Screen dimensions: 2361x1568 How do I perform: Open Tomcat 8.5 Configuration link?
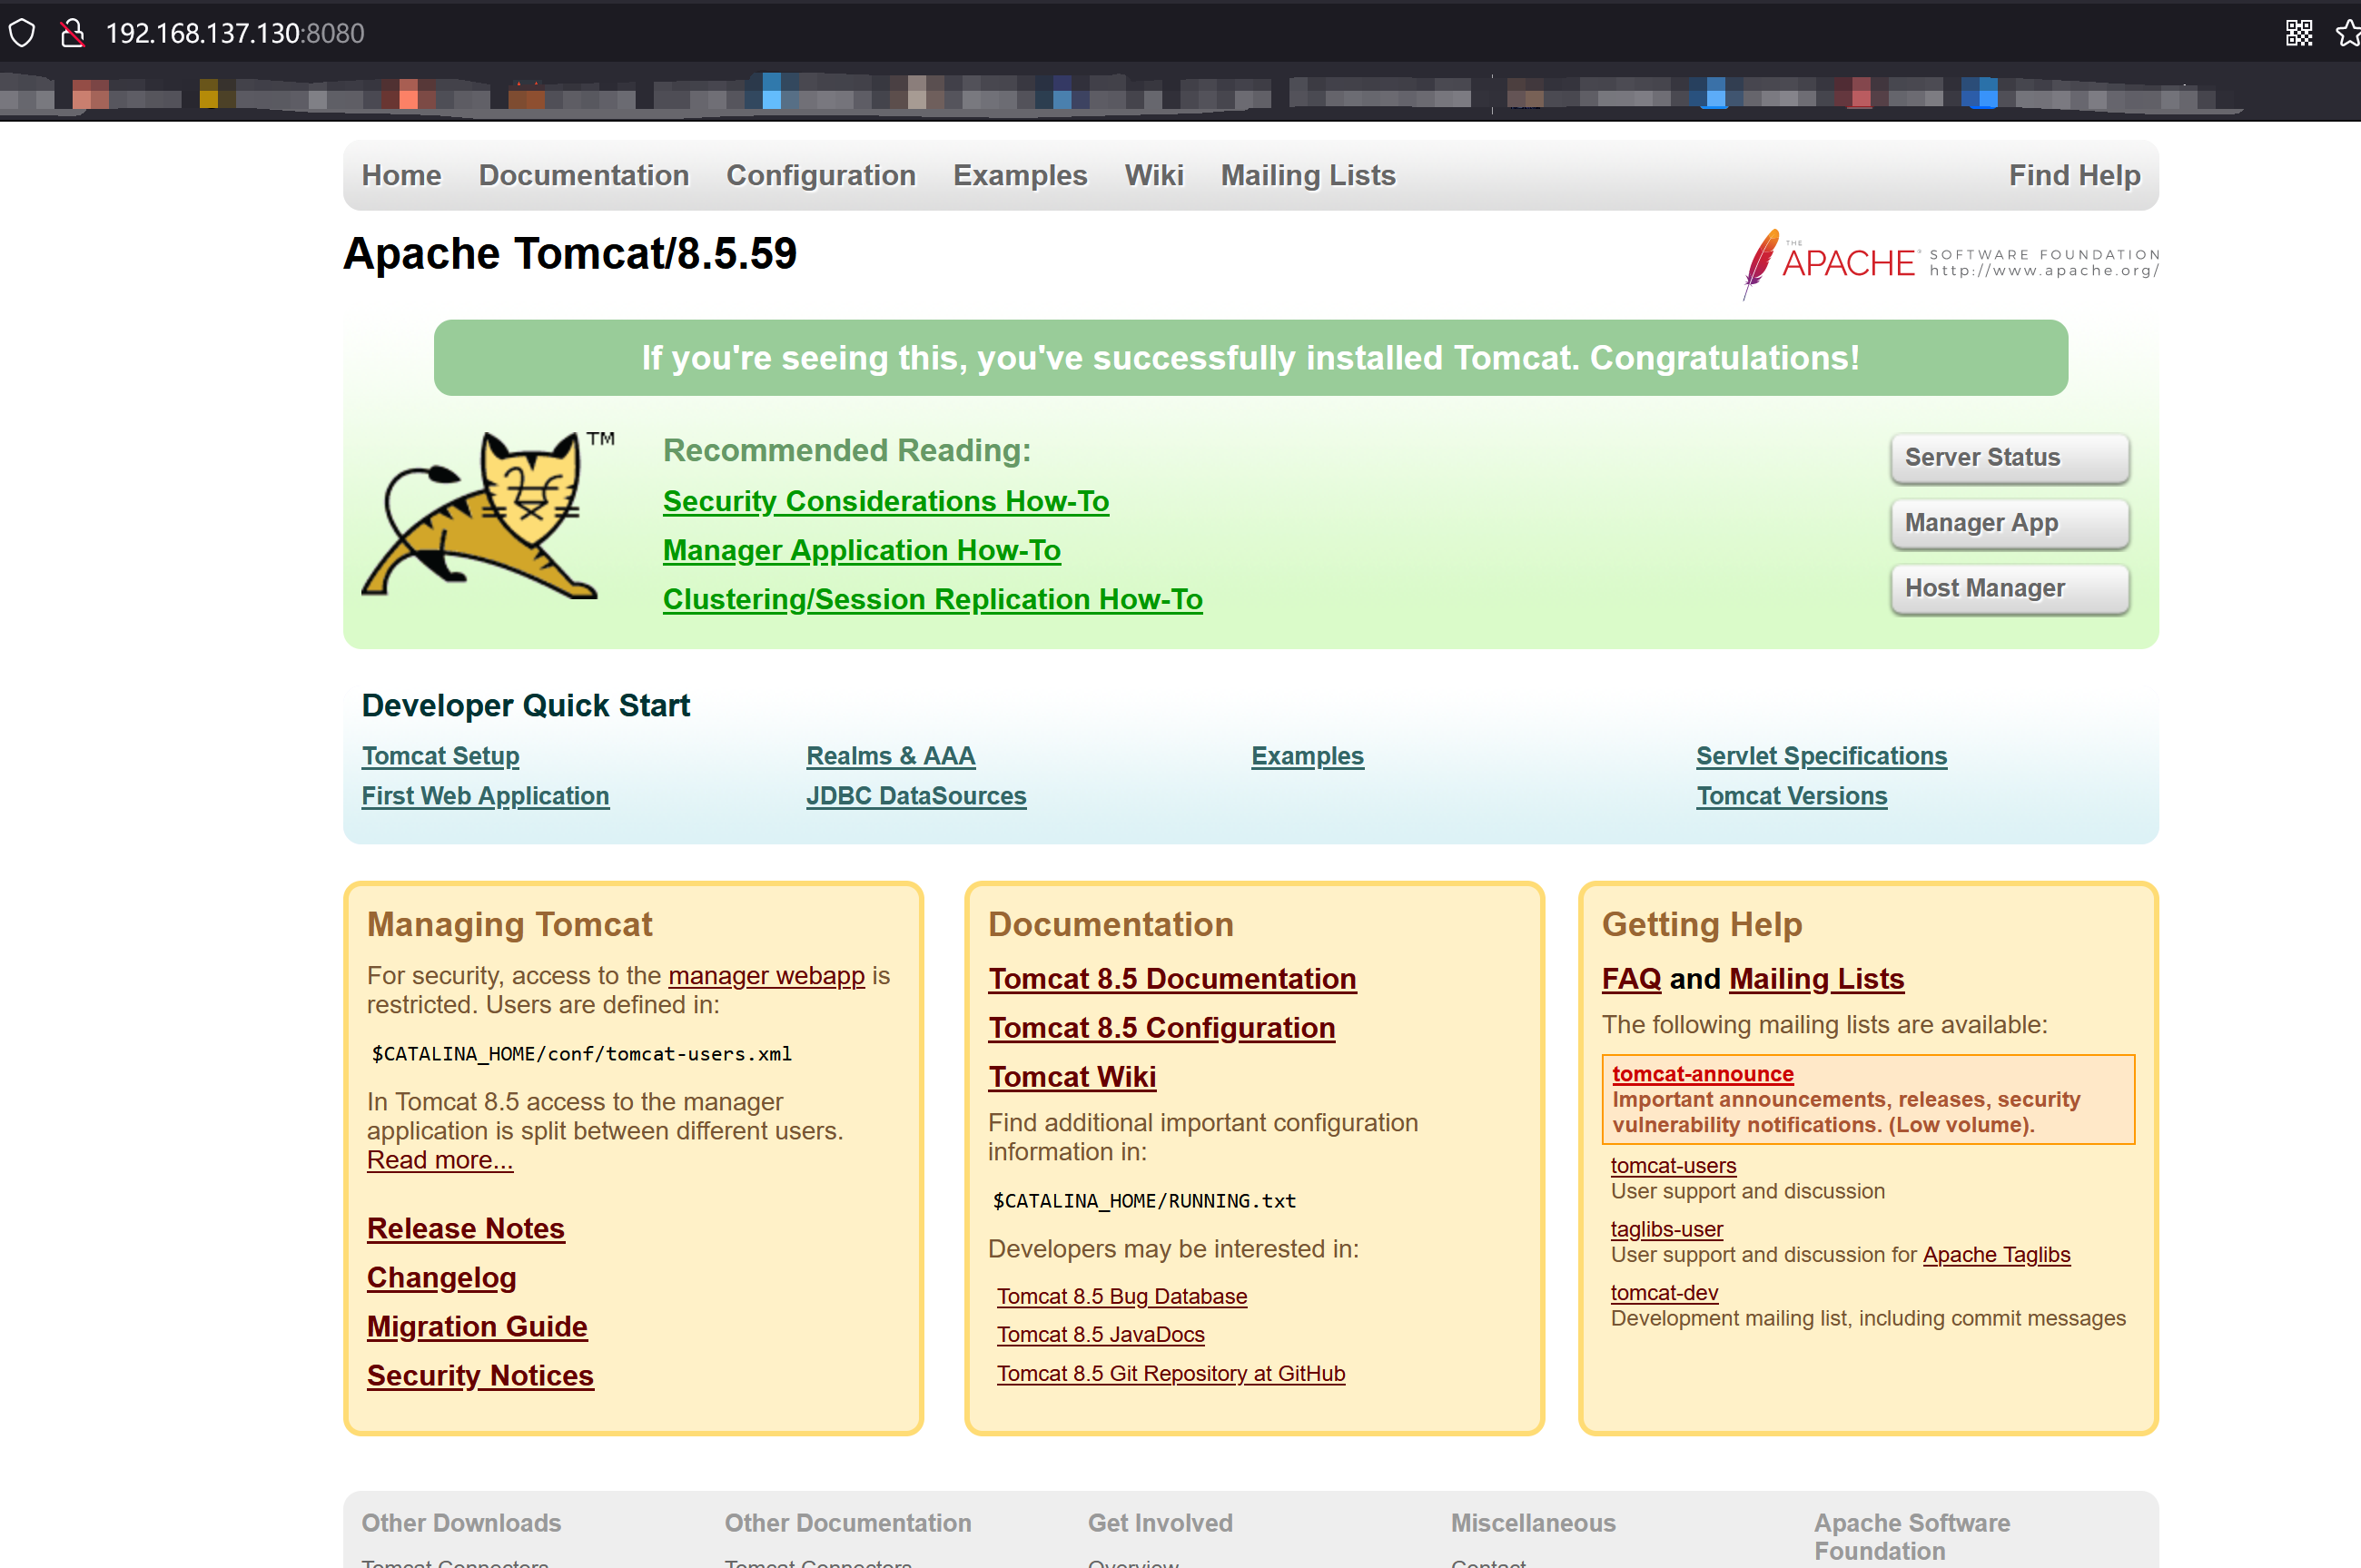click(x=1161, y=1028)
